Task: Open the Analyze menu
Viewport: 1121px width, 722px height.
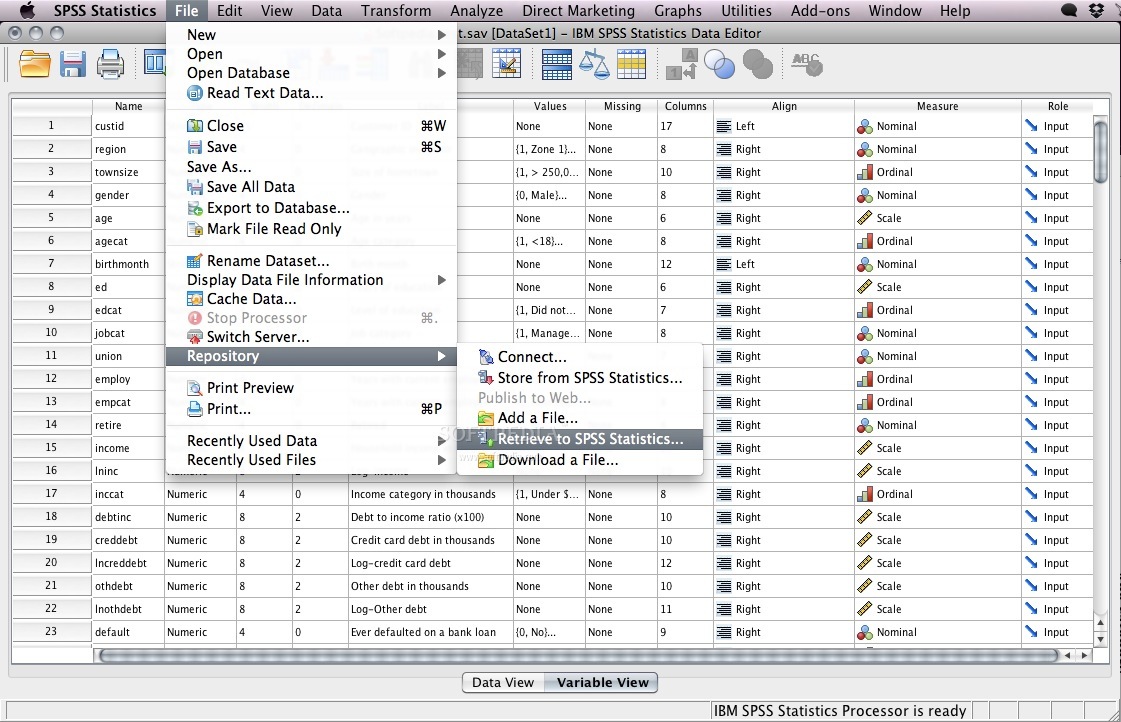Action: point(476,11)
